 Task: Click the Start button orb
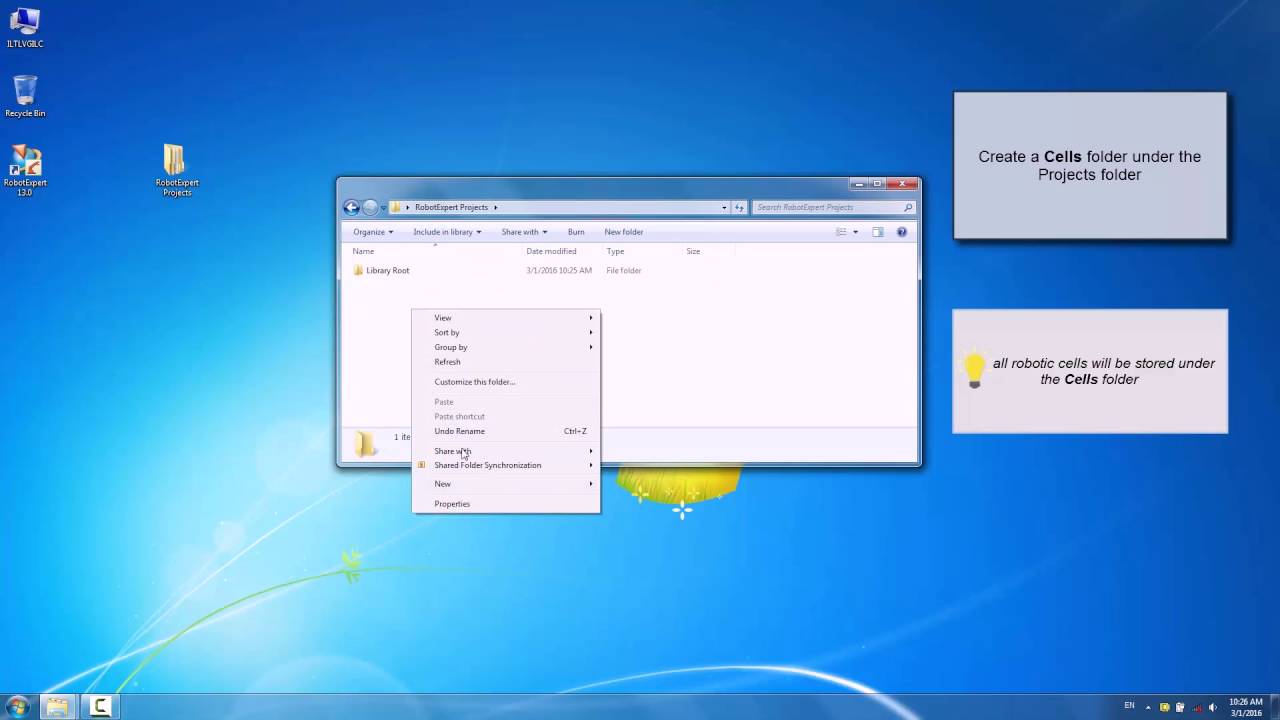(x=17, y=707)
